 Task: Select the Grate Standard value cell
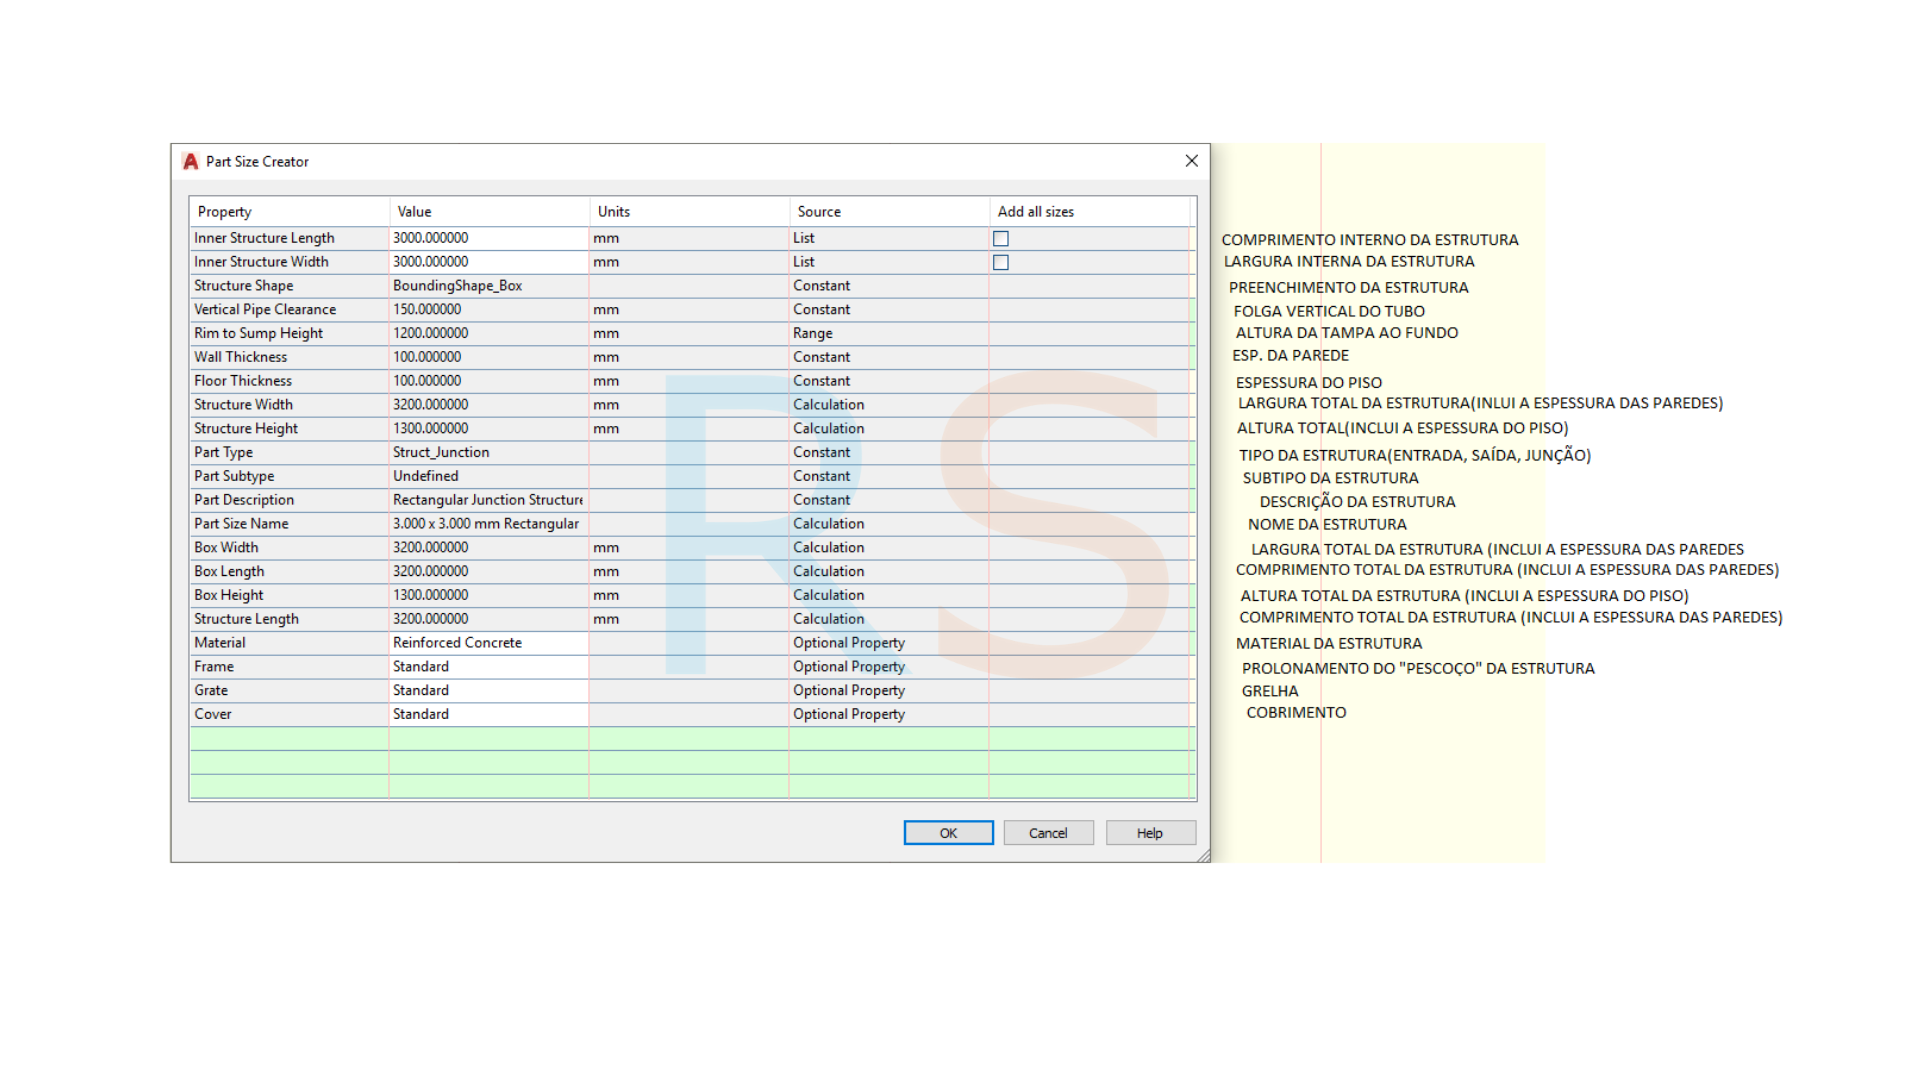point(488,691)
